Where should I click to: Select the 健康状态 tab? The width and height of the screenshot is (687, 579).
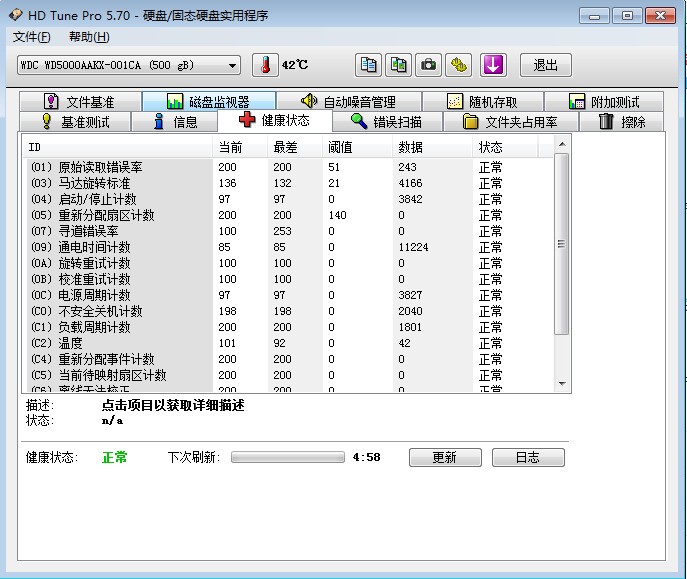275,120
